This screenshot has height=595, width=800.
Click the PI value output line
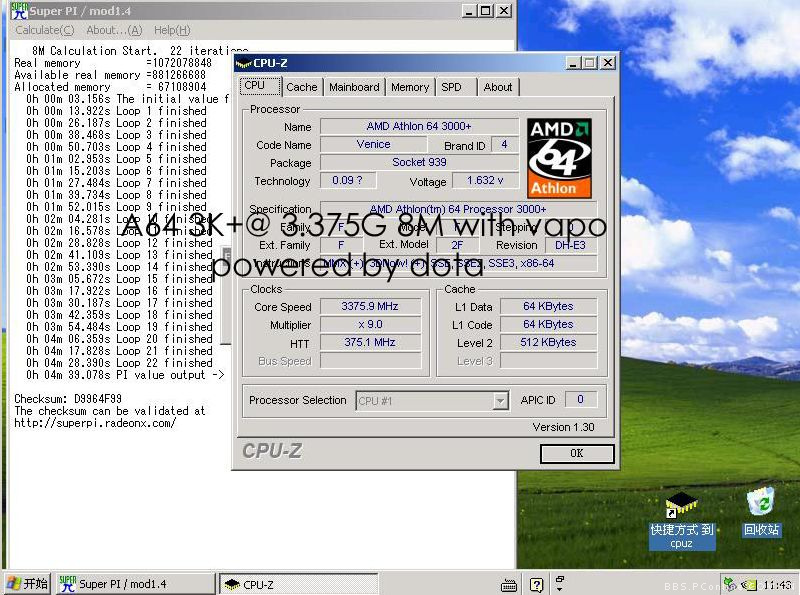pyautogui.click(x=125, y=375)
